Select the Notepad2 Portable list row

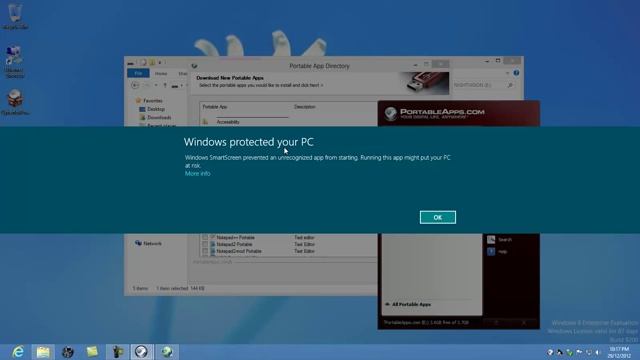(x=288, y=244)
